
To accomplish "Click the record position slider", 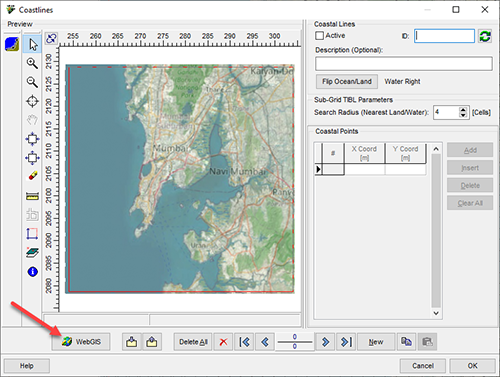I will click(295, 342).
